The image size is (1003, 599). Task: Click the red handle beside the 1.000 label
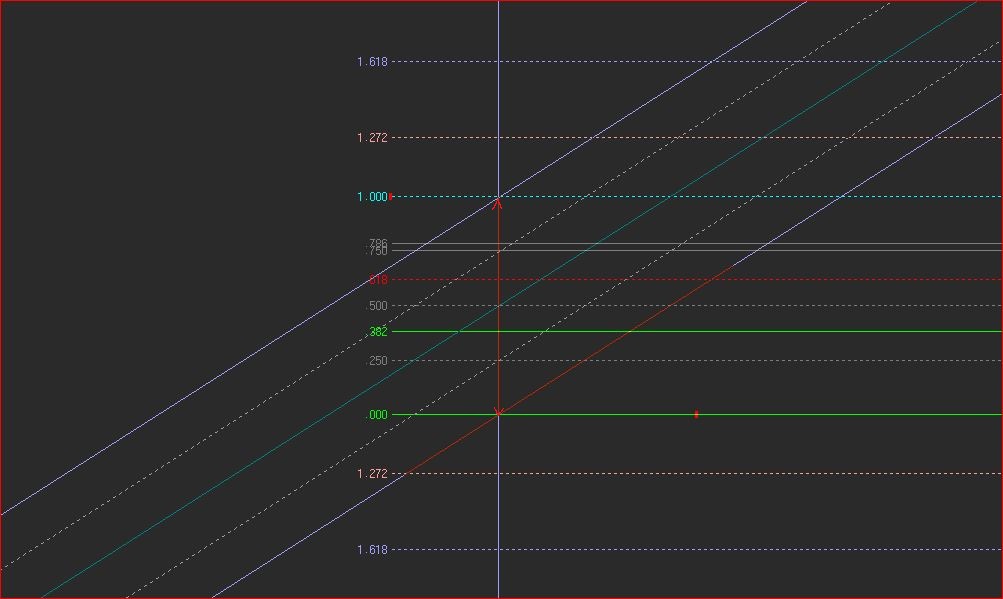390,196
